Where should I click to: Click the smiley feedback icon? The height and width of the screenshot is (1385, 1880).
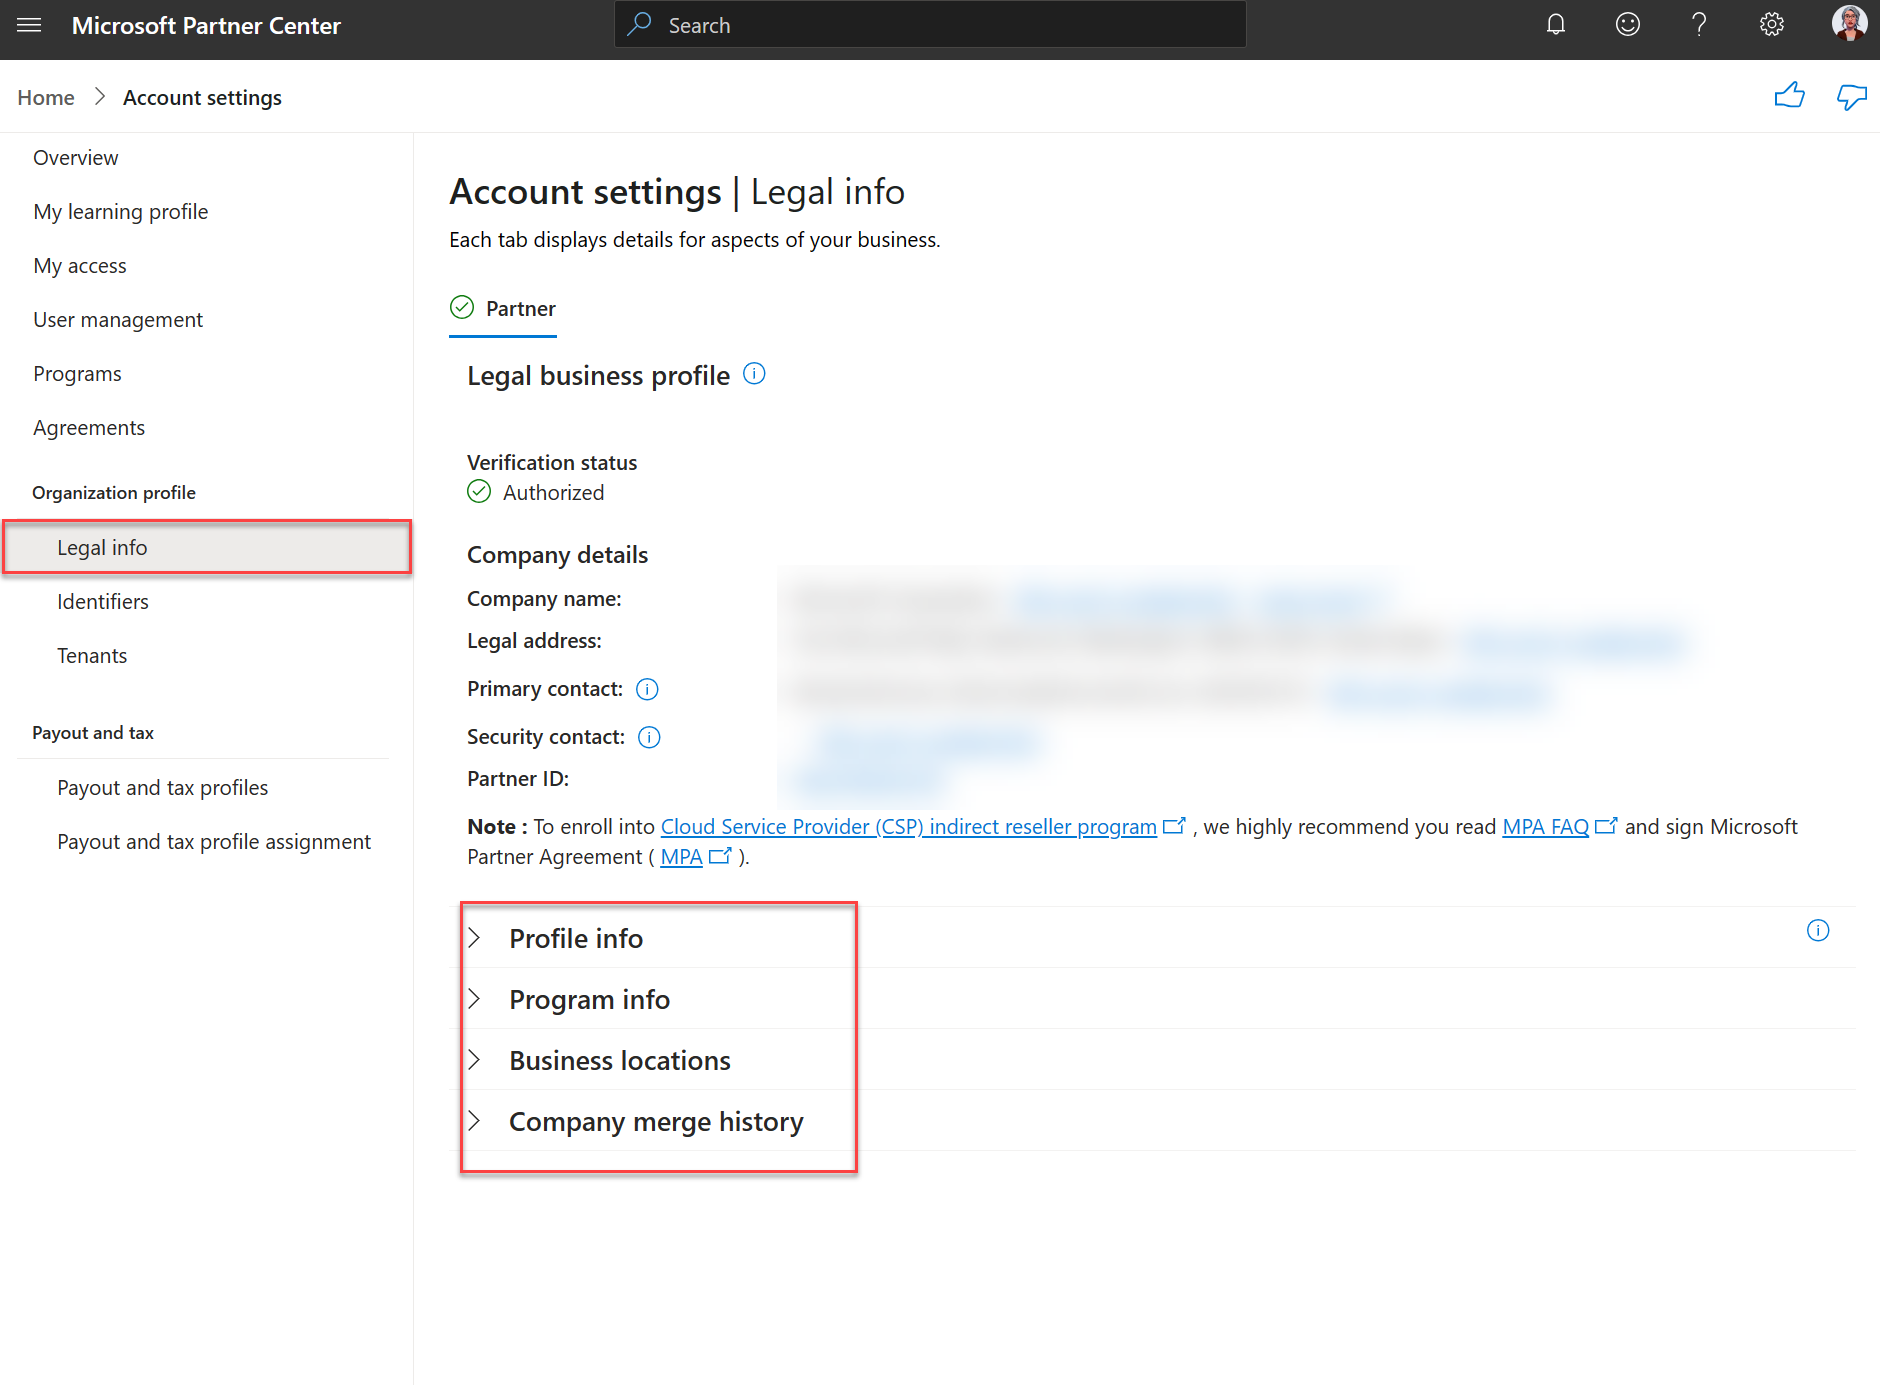(1628, 25)
